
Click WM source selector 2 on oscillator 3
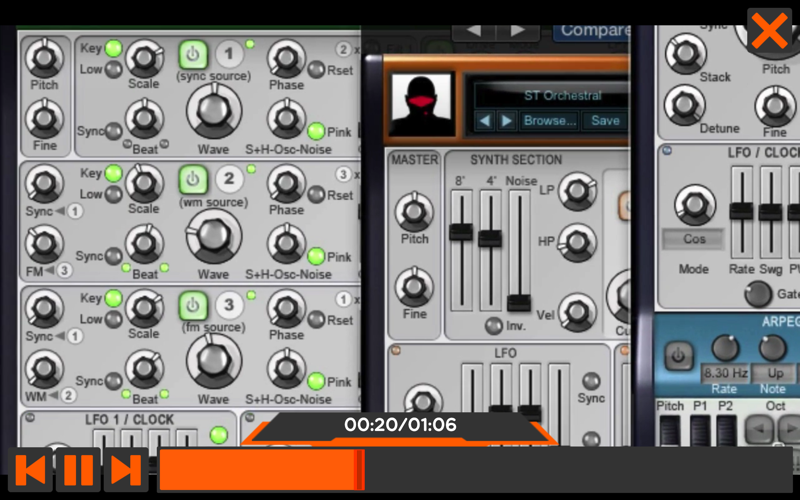click(68, 394)
